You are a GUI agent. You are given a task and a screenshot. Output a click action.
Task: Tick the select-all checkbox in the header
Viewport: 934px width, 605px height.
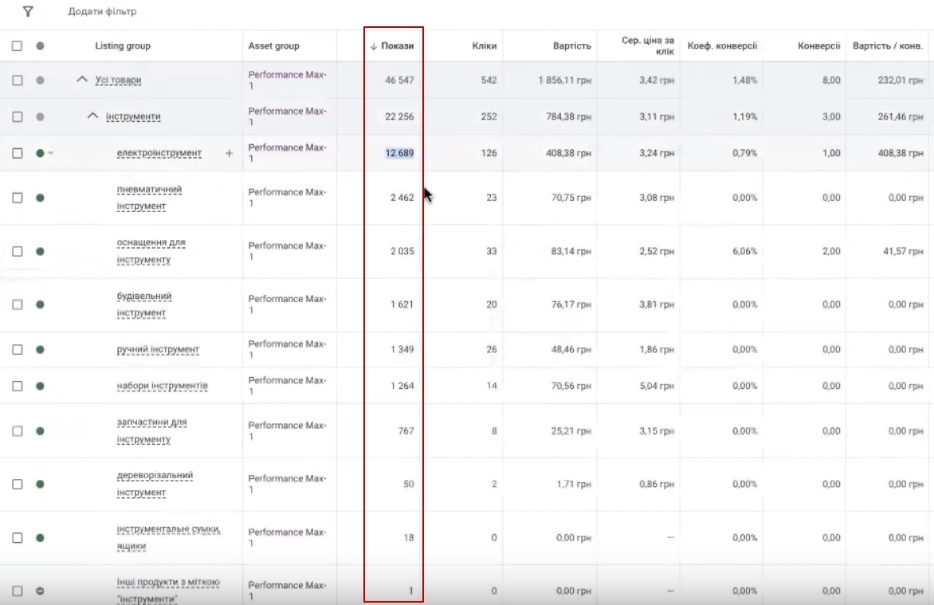pyautogui.click(x=17, y=46)
